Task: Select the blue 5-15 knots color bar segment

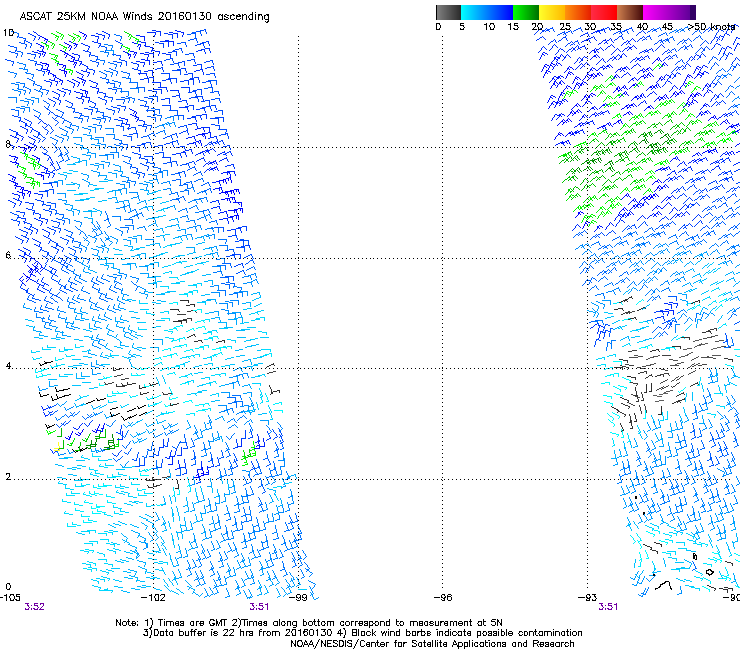Action: tap(487, 12)
